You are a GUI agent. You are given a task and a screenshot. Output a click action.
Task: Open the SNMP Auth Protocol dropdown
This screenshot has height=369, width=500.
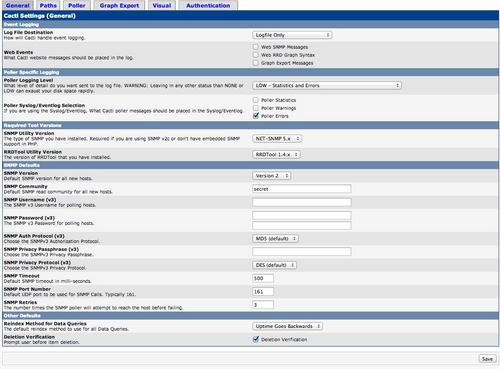275,239
